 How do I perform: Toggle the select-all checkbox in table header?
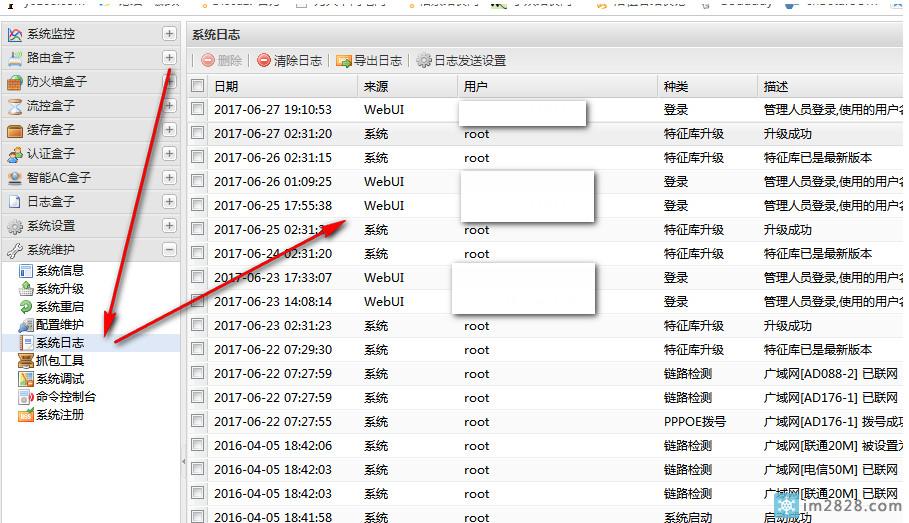198,86
